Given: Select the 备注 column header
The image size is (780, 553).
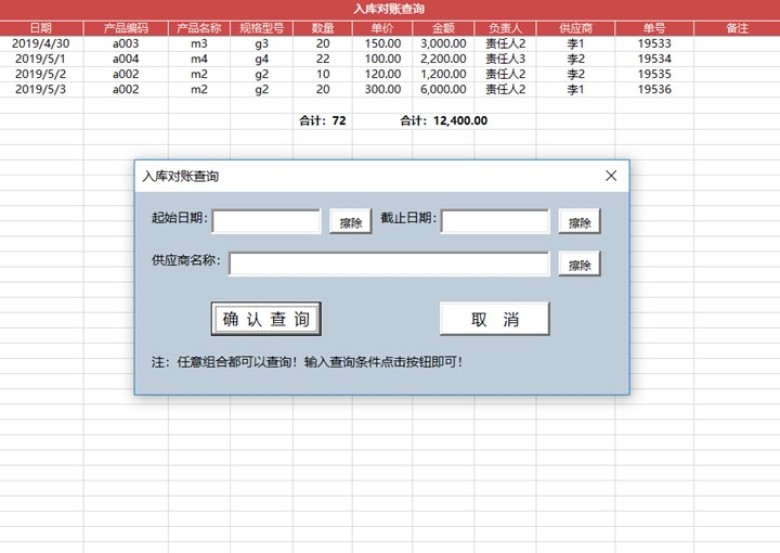Looking at the screenshot, I should click(737, 28).
